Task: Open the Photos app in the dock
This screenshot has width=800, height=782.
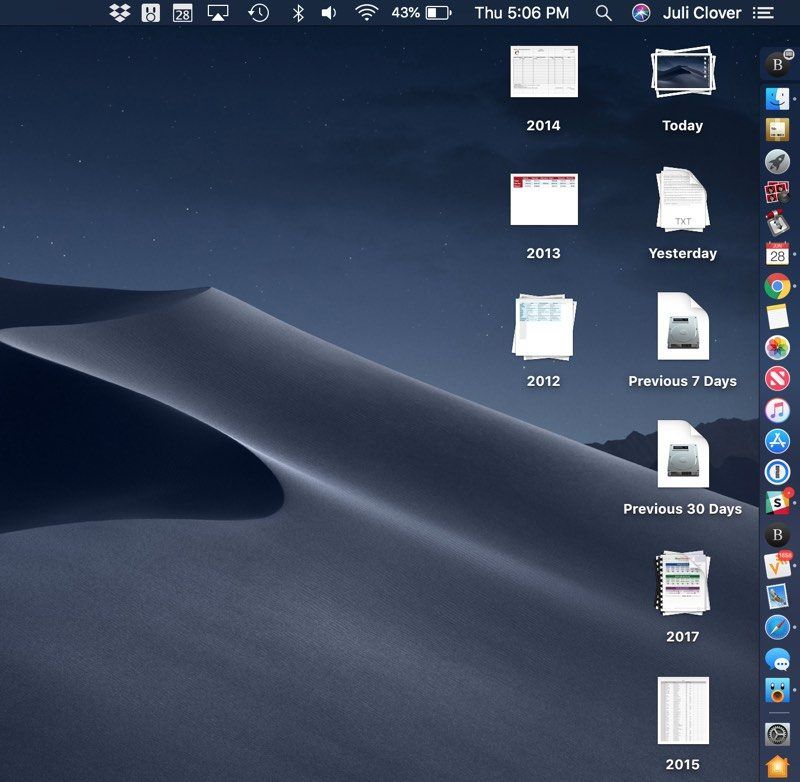Action: [x=777, y=347]
